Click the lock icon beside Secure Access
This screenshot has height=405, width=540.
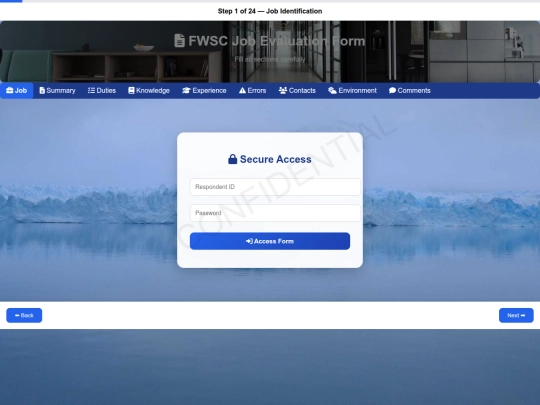[x=232, y=159]
